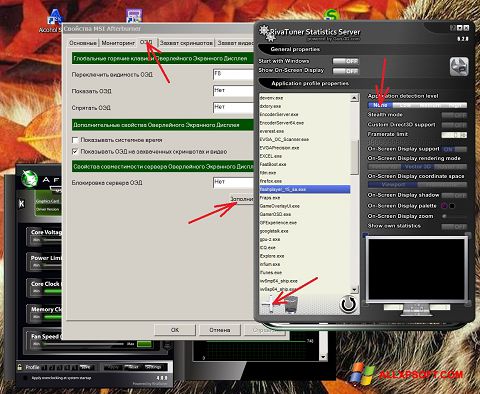Select Viewport coordinate space
Image resolution: width=480 pixels, height=394 pixels.
click(x=393, y=184)
